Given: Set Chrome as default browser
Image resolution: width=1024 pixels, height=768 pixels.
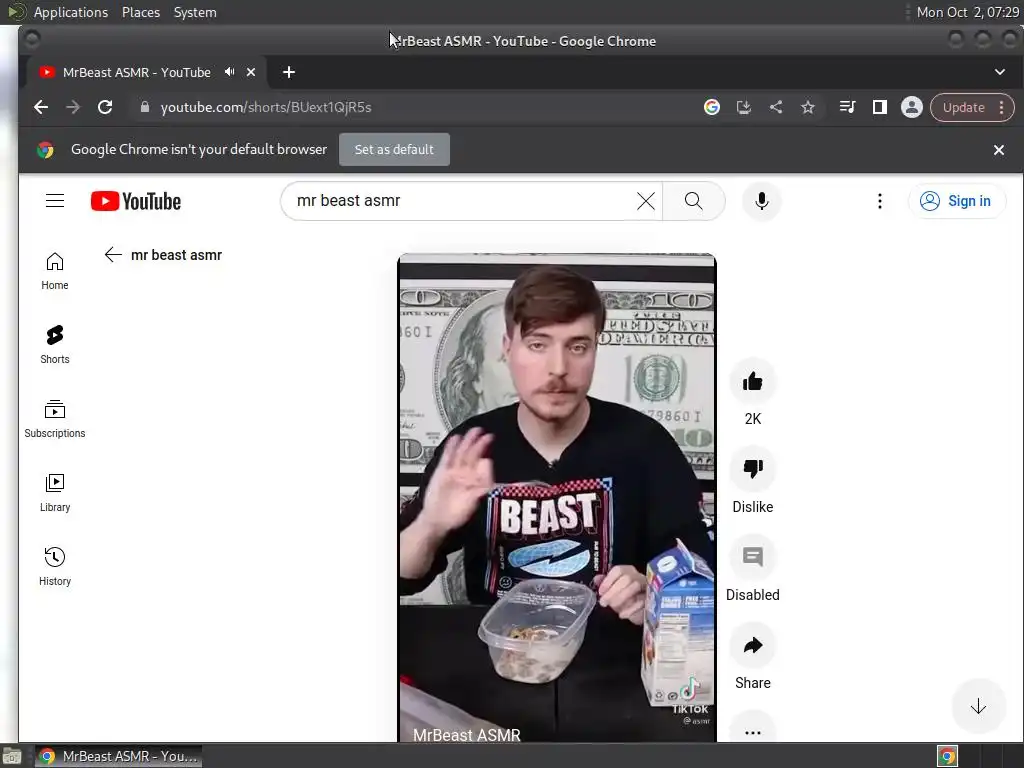Looking at the screenshot, I should [394, 150].
